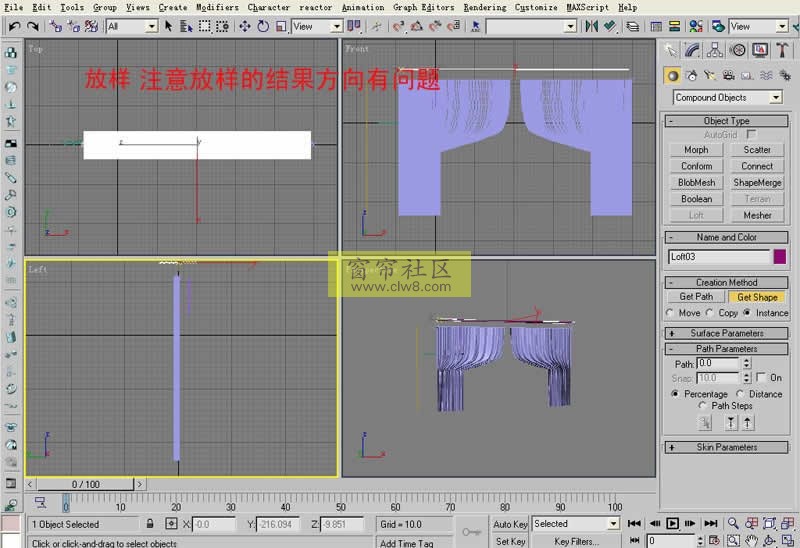This screenshot has height=548, width=800.
Task: Click the ShapeMerge button
Action: (757, 183)
